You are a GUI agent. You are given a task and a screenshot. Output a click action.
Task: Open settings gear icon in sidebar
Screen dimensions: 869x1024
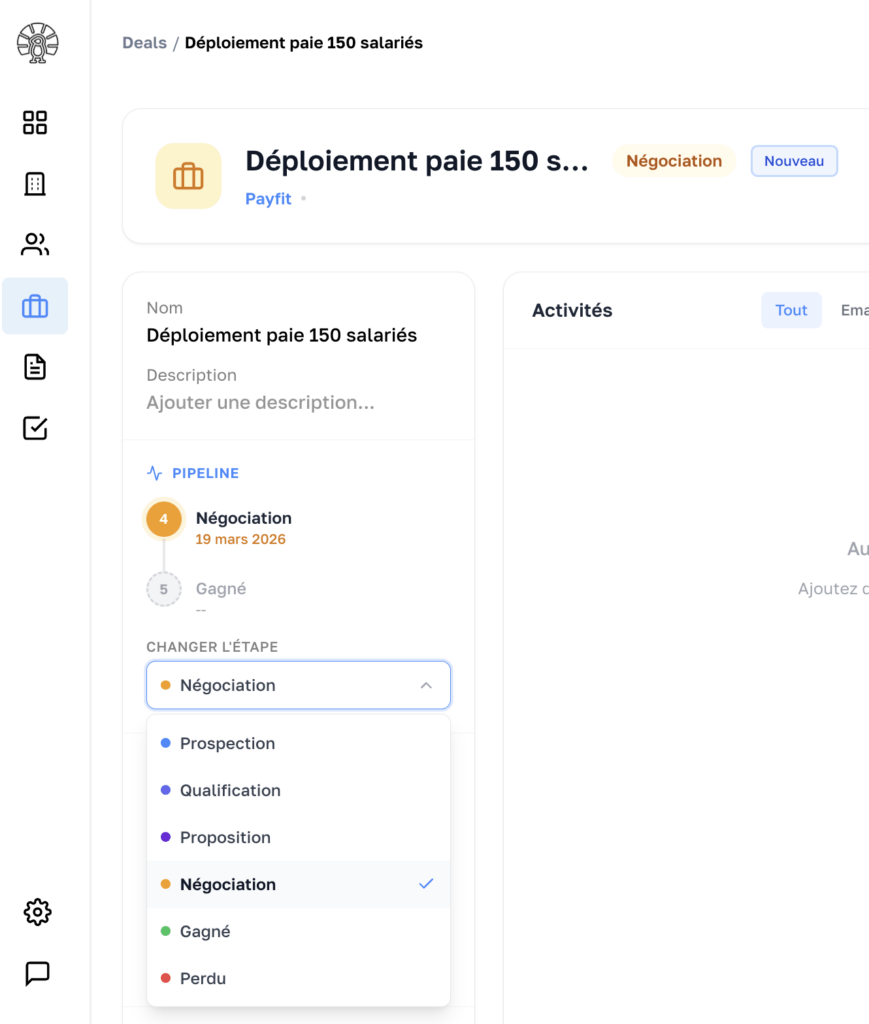[x=37, y=912]
